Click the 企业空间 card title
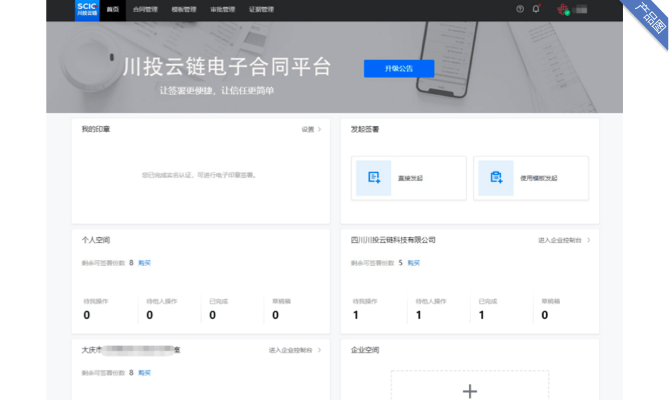The height and width of the screenshot is (400, 669). coord(365,350)
